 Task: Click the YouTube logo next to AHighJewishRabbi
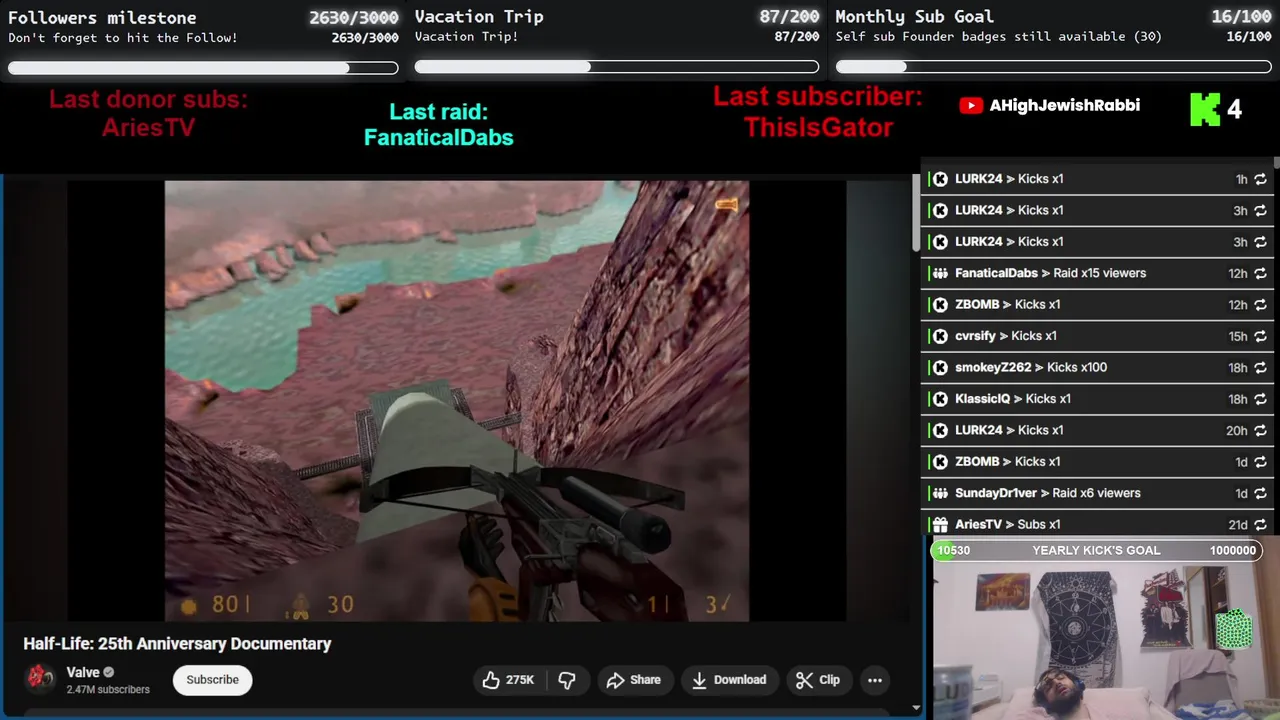click(970, 105)
